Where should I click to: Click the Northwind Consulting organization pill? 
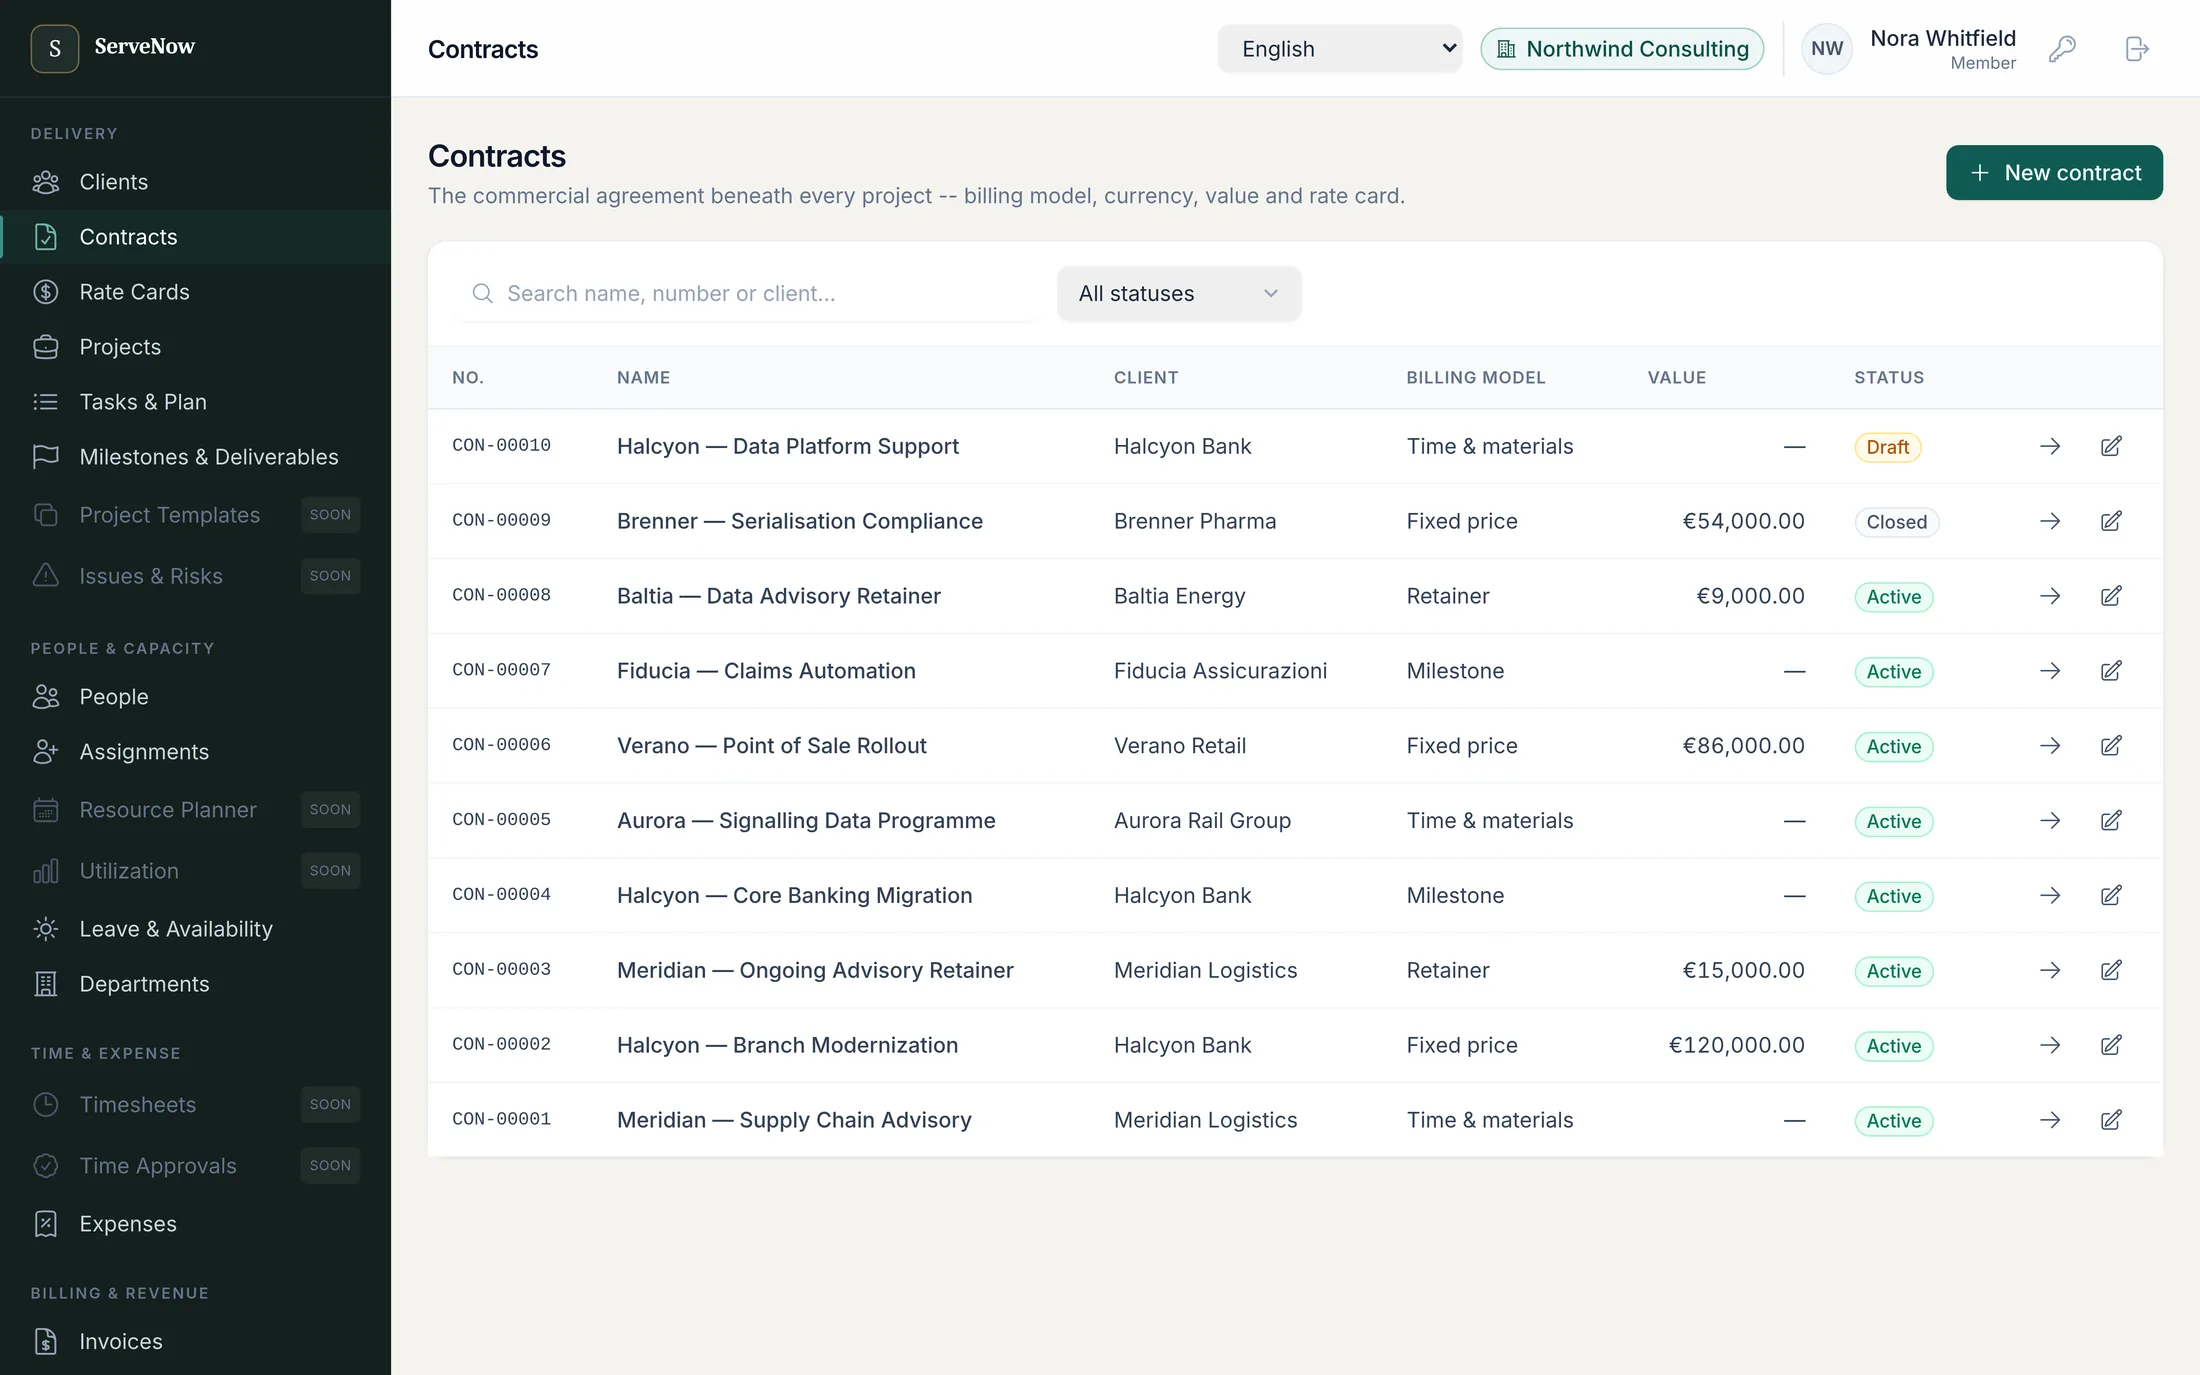[x=1622, y=49]
